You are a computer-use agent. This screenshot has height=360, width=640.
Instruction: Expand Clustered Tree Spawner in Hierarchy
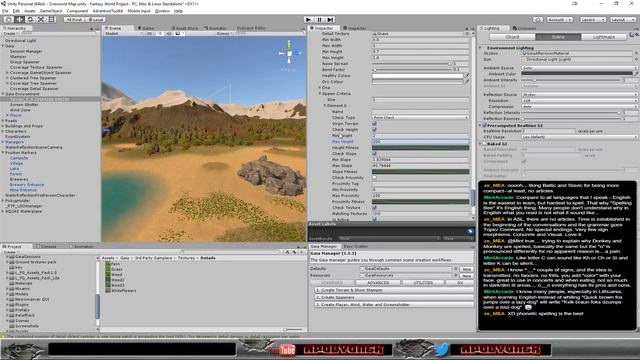click(7, 78)
